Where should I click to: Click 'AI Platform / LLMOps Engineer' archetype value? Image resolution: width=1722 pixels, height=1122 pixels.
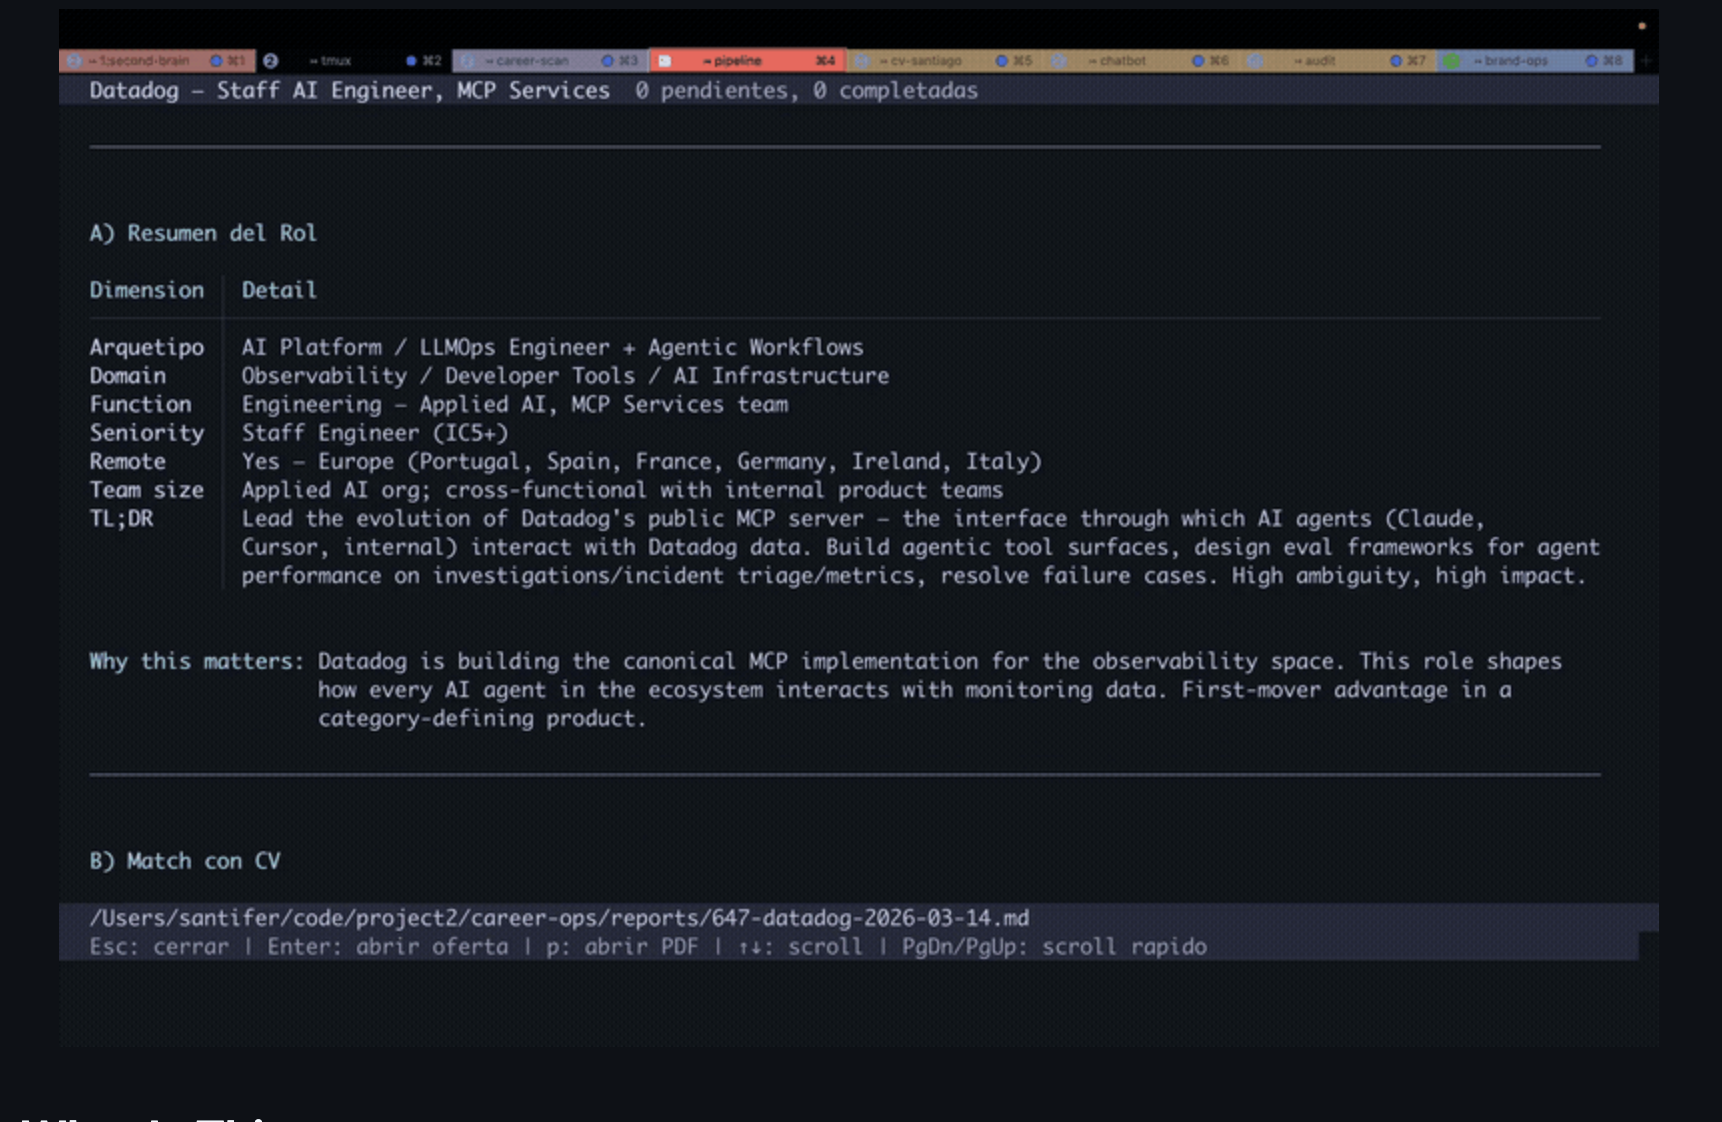pyautogui.click(x=552, y=347)
